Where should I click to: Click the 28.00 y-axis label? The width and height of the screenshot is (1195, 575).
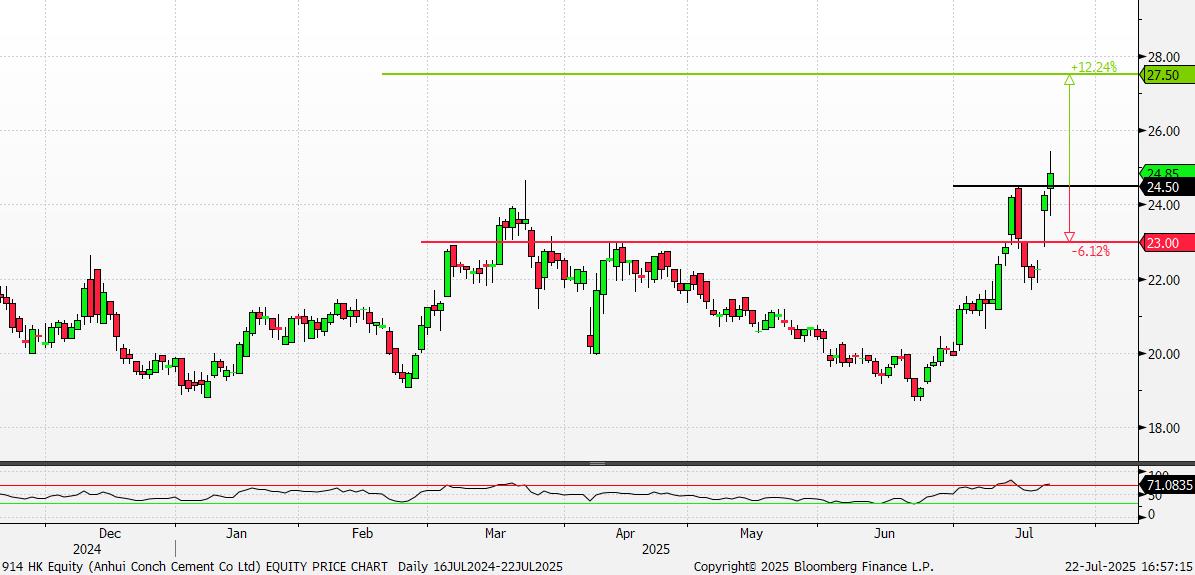1166,57
